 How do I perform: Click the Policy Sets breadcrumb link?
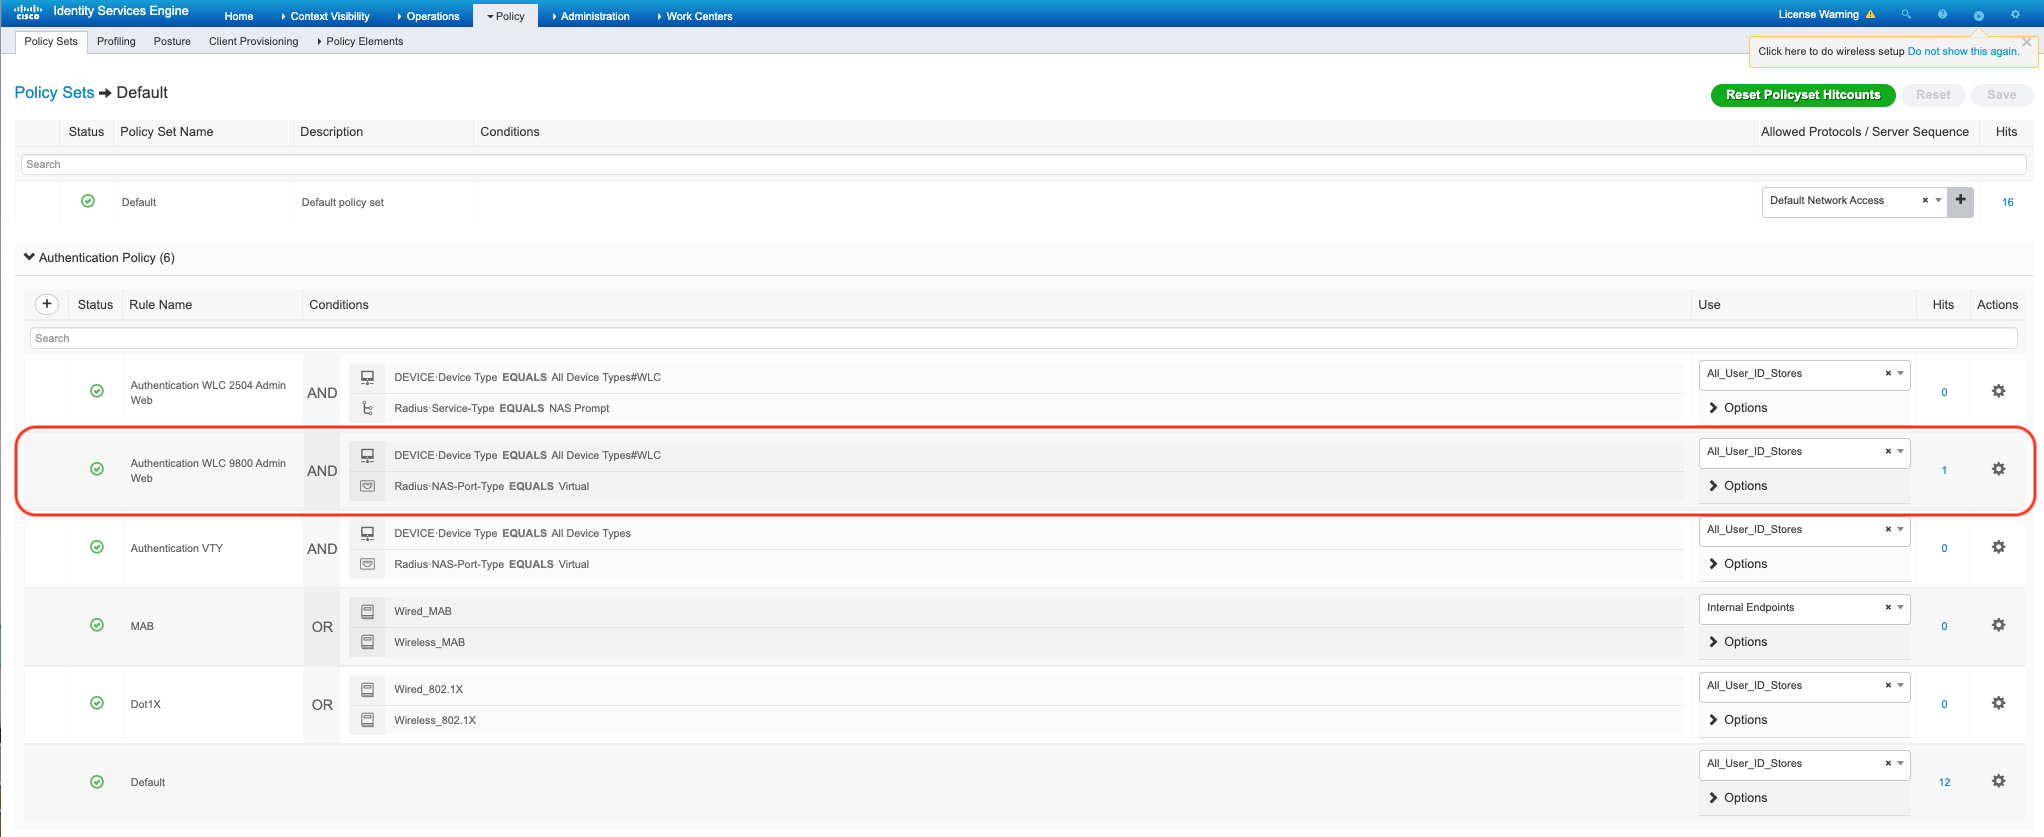point(54,92)
